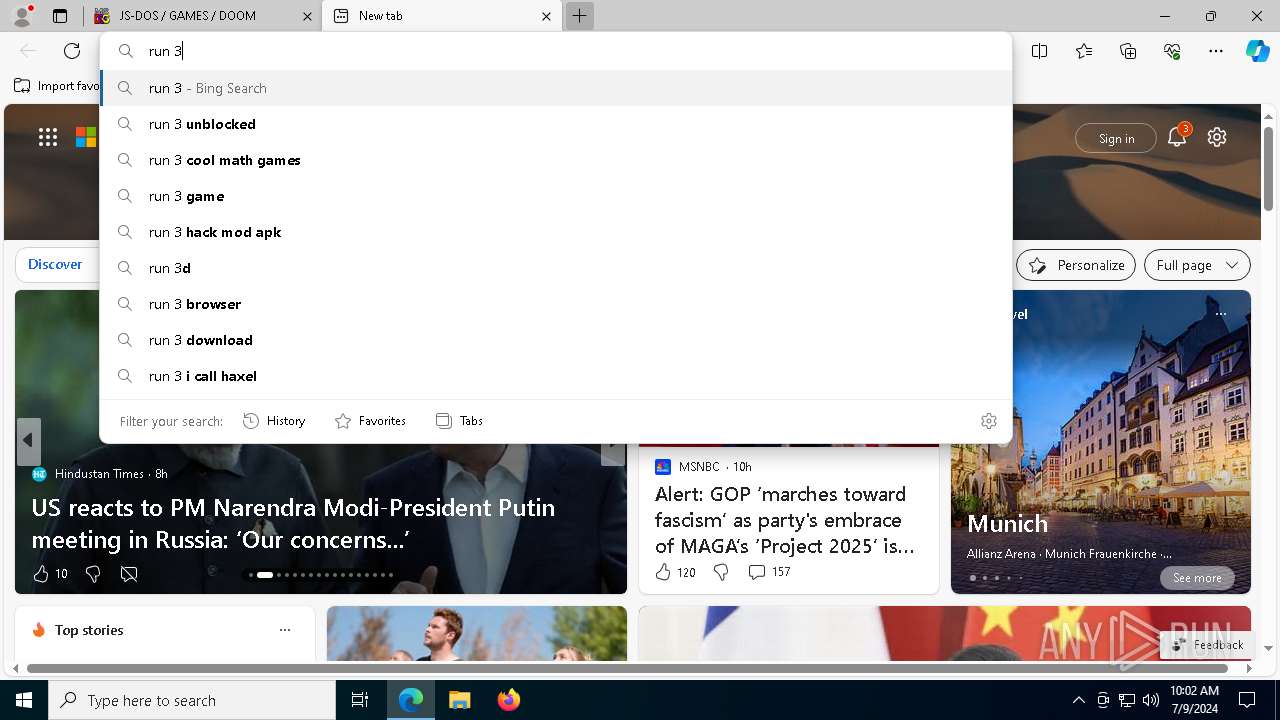
Task: Open the Settings and more ellipsis menu
Action: [1216, 51]
